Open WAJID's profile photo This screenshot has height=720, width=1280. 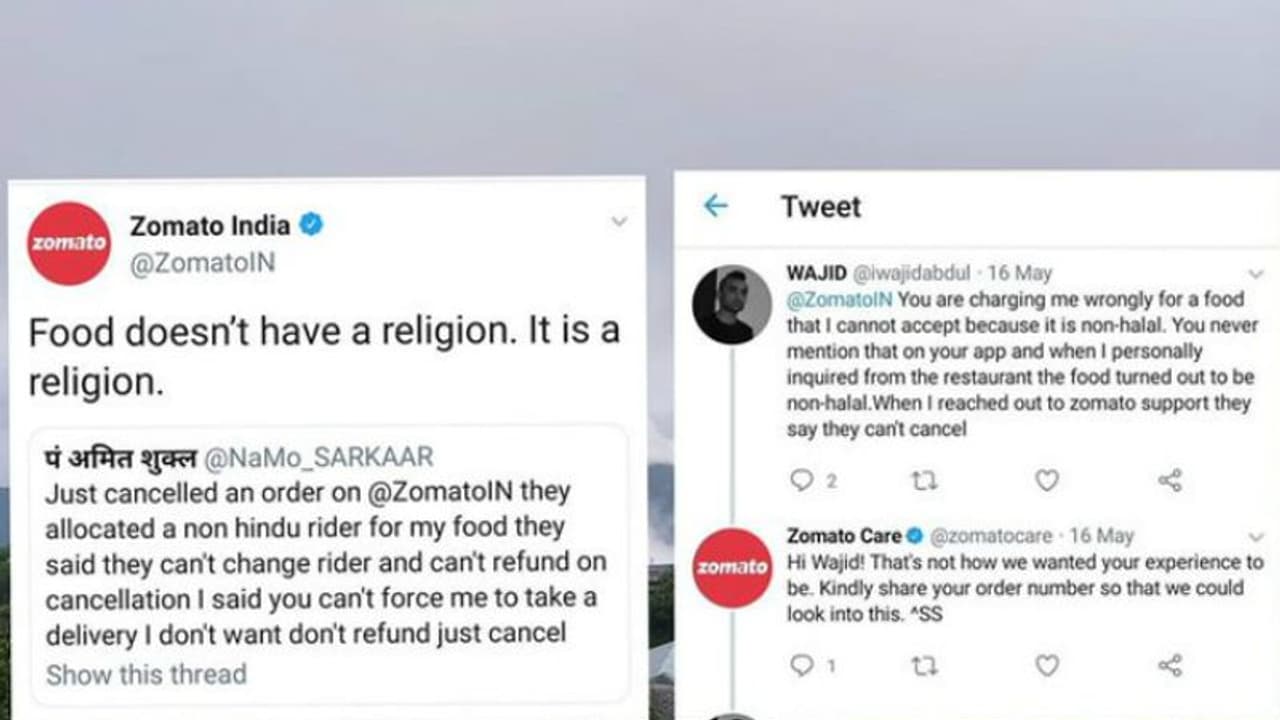[732, 304]
